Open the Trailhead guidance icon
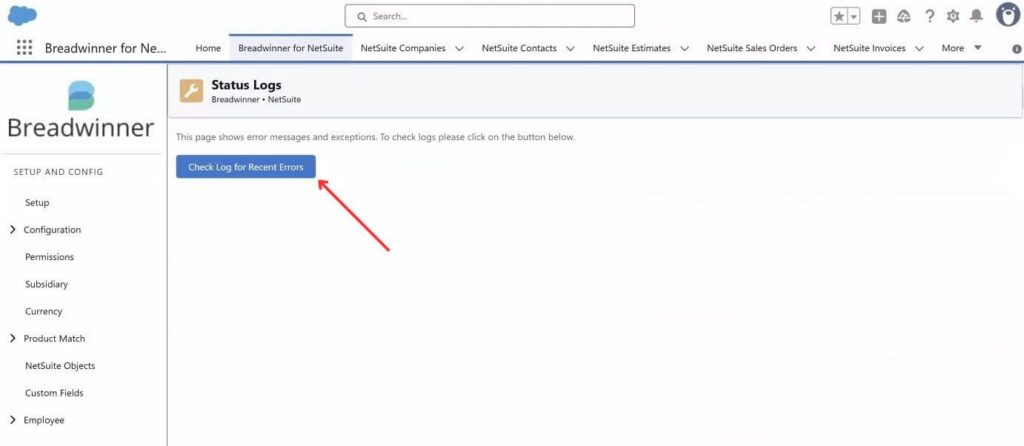Viewport: 1024px width, 446px height. [x=904, y=16]
